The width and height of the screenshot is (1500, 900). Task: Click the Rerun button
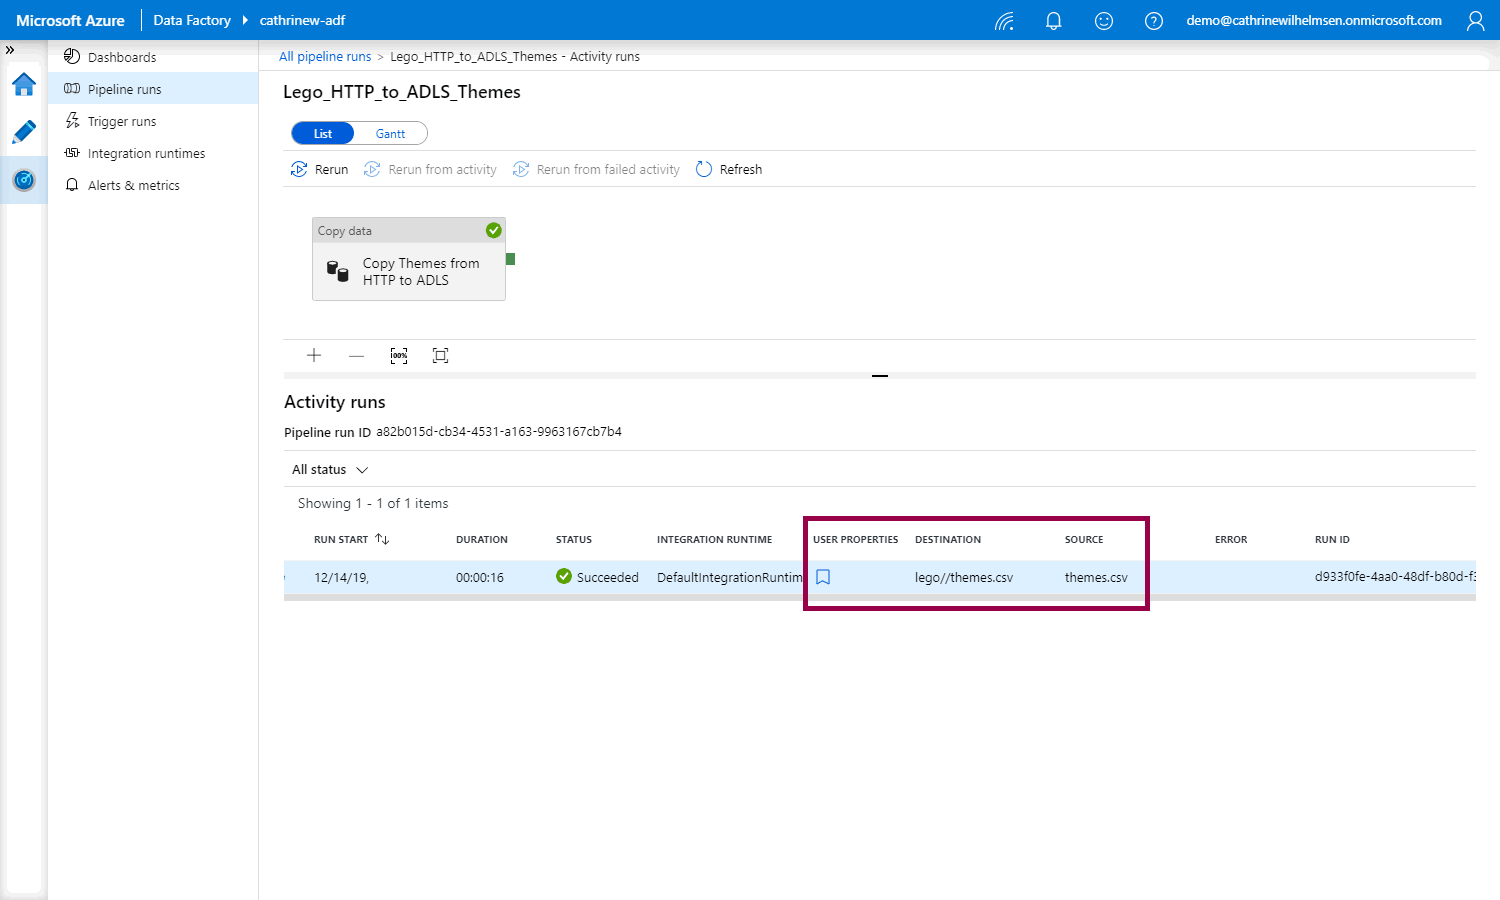(320, 170)
